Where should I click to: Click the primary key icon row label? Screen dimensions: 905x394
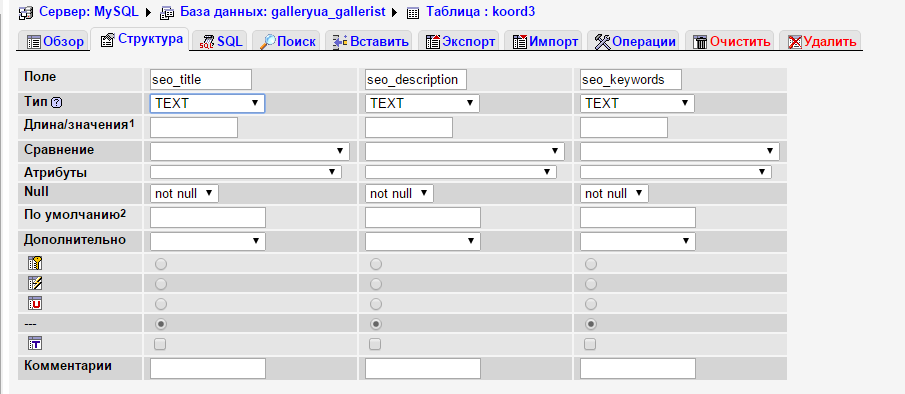(x=35, y=264)
